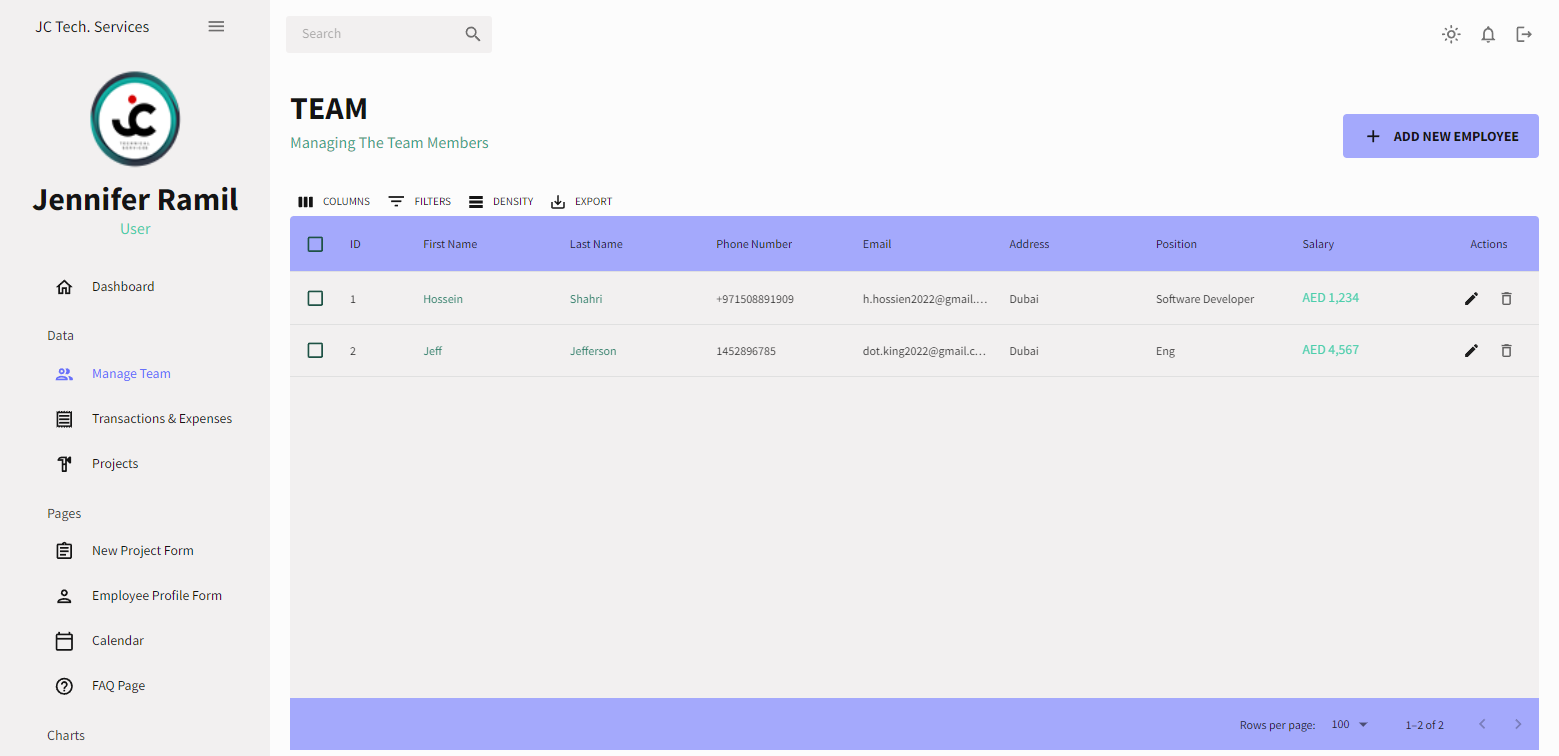Tick the checkbox for Jeff's row
Viewport: 1559px width, 756px height.
click(315, 350)
